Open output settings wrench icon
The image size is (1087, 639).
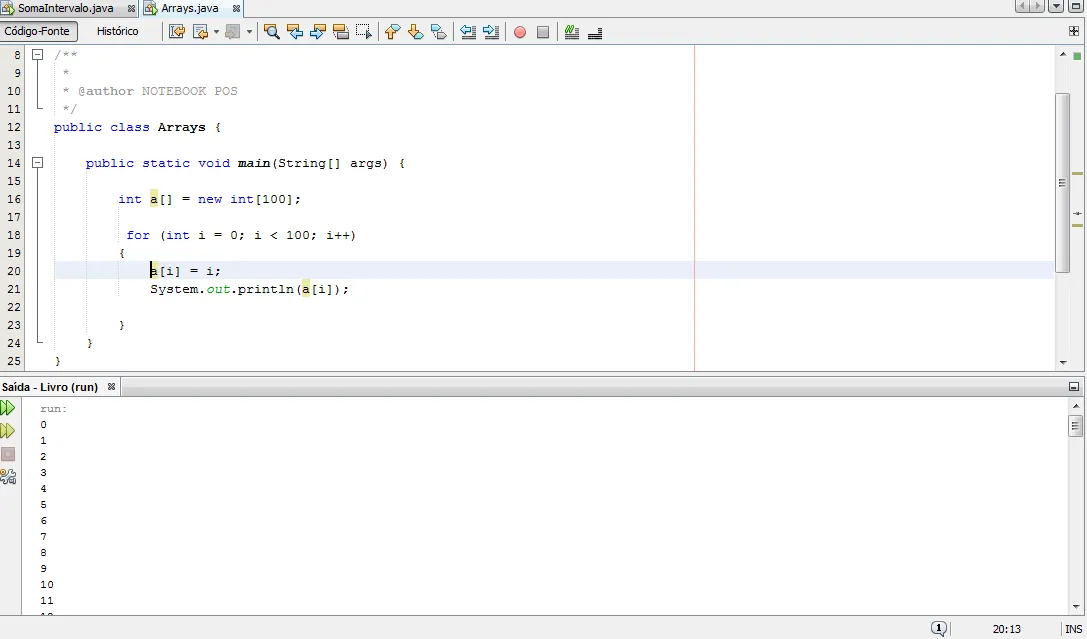(8, 477)
